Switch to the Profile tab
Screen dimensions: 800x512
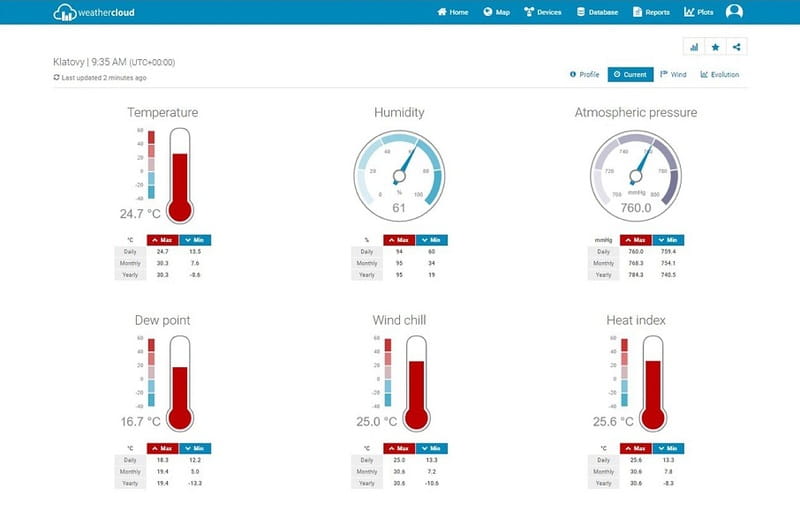click(x=584, y=74)
